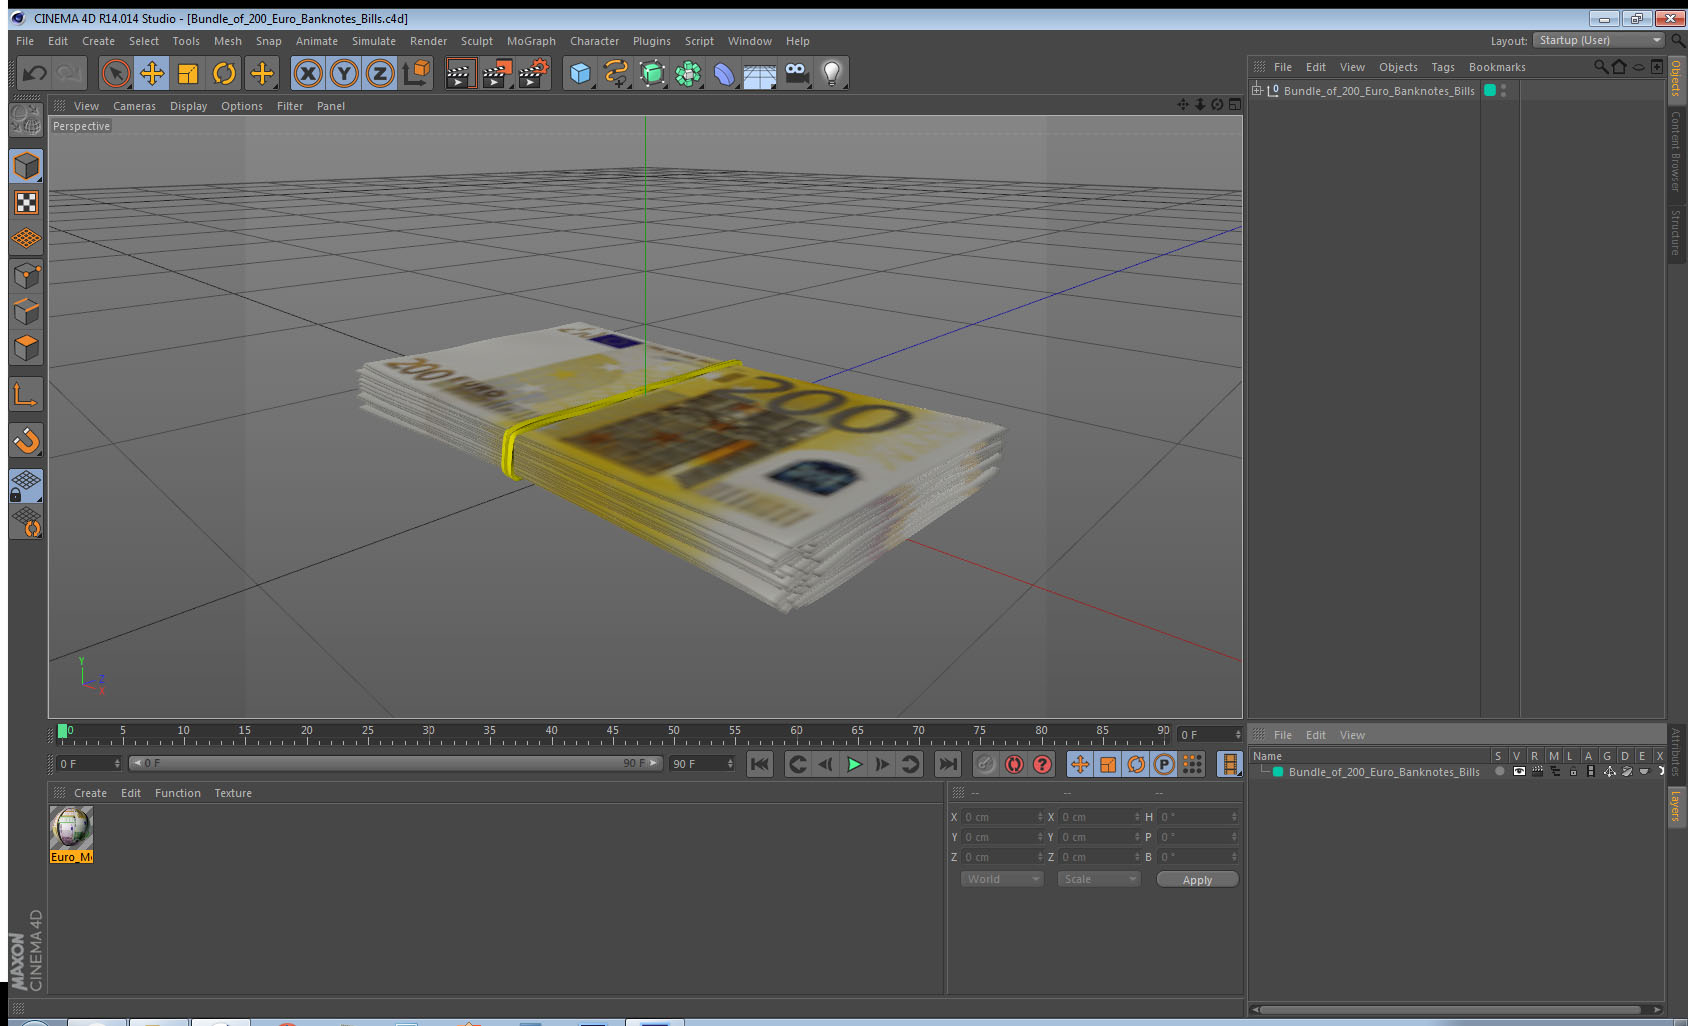Screen dimensions: 1688x1026
Task: Open the Scale mode dropdown
Action: (1099, 879)
